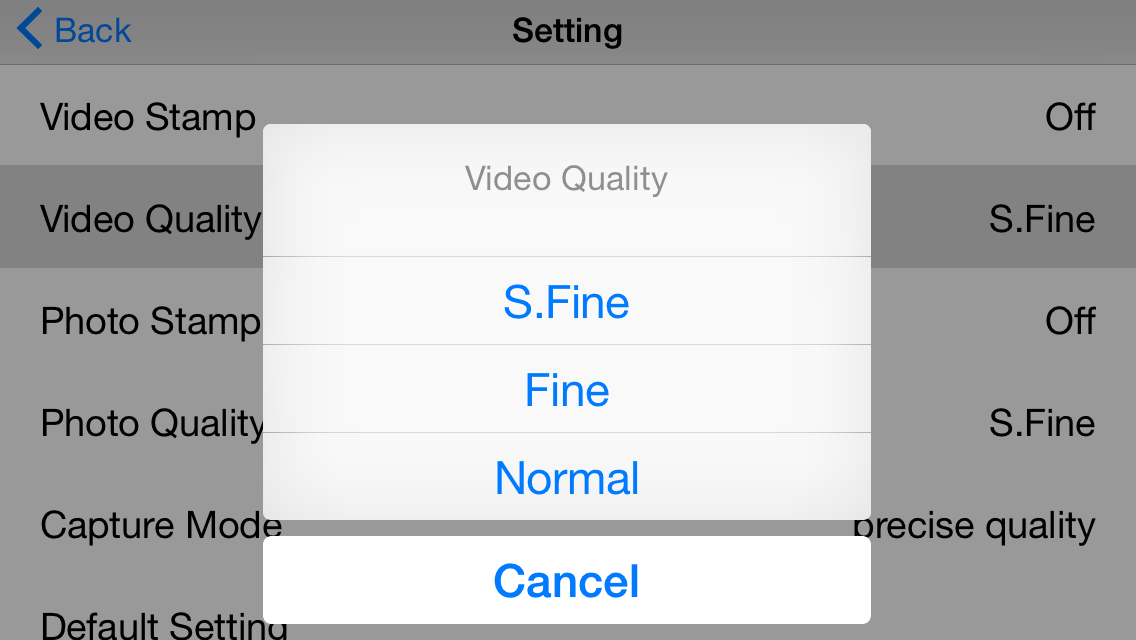The height and width of the screenshot is (640, 1136).
Task: Toggle the Video Stamp Off value
Action: 1070,117
